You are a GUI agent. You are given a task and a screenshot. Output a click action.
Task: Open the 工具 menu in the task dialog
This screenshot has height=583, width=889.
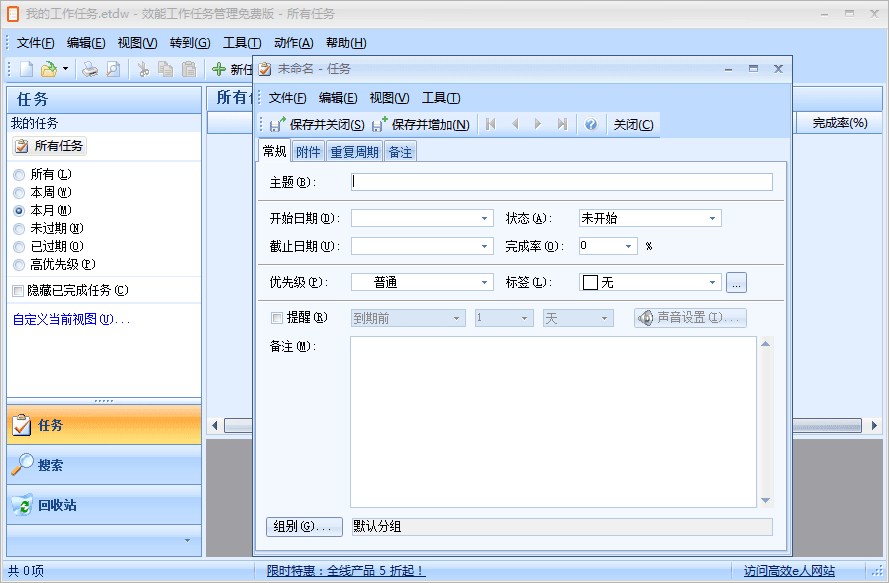(438, 97)
